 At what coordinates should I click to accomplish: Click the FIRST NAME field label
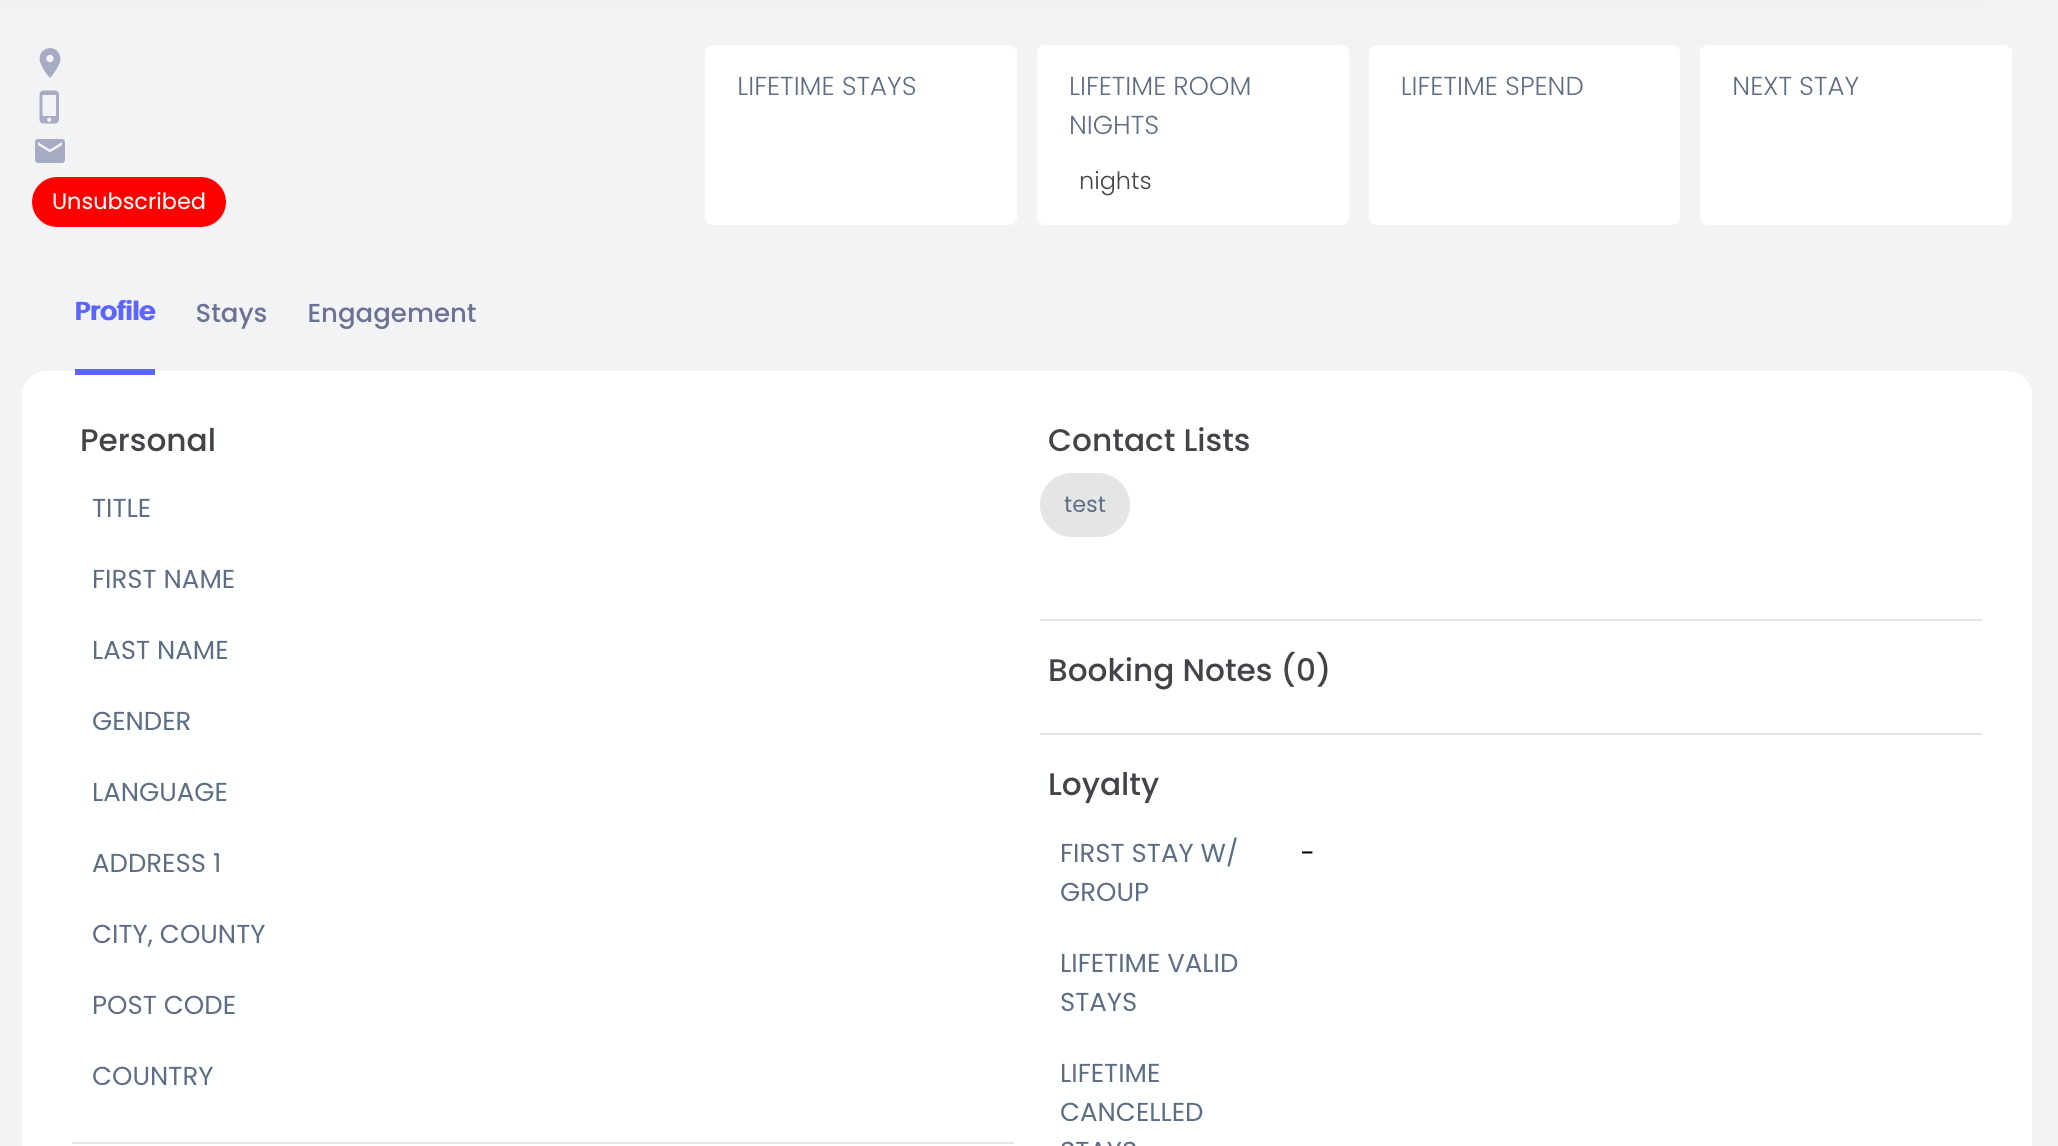click(163, 579)
